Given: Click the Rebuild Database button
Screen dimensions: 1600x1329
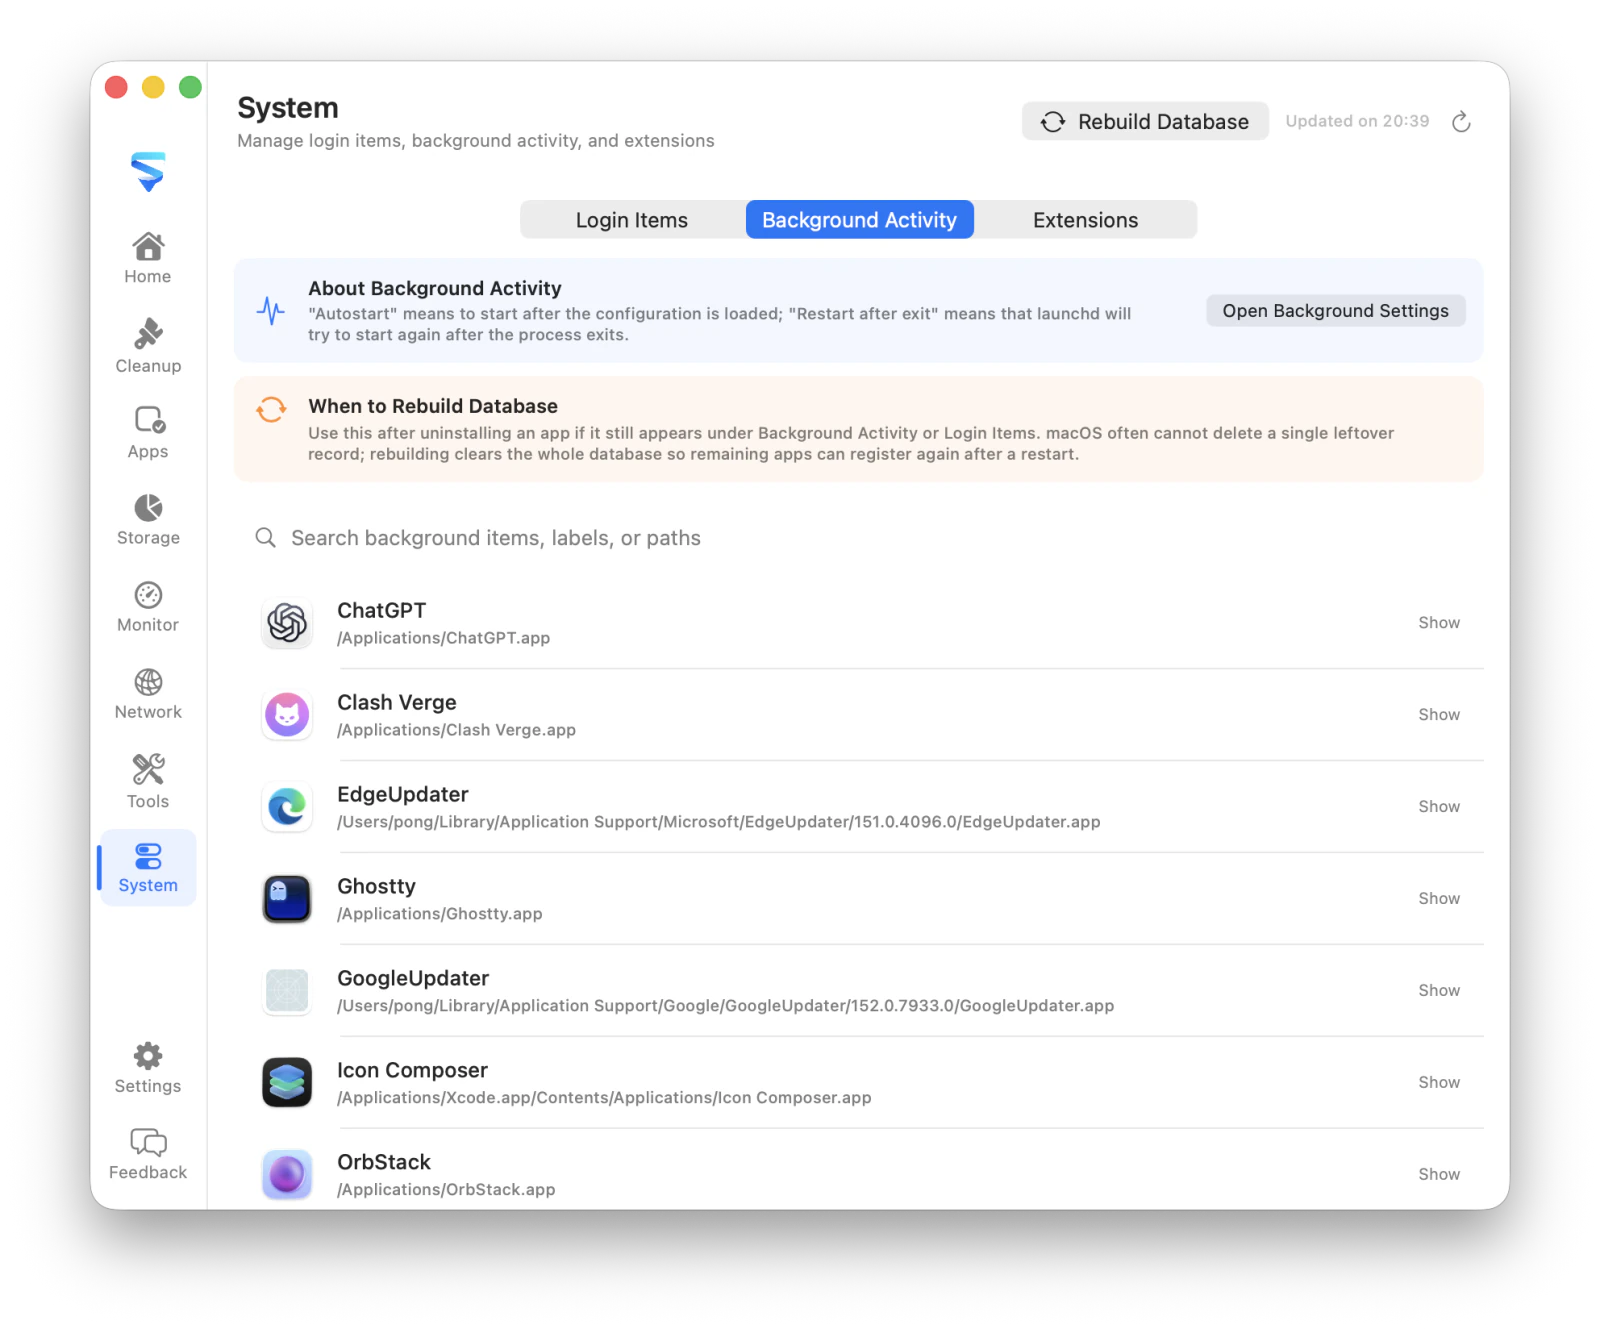Looking at the screenshot, I should 1145,121.
